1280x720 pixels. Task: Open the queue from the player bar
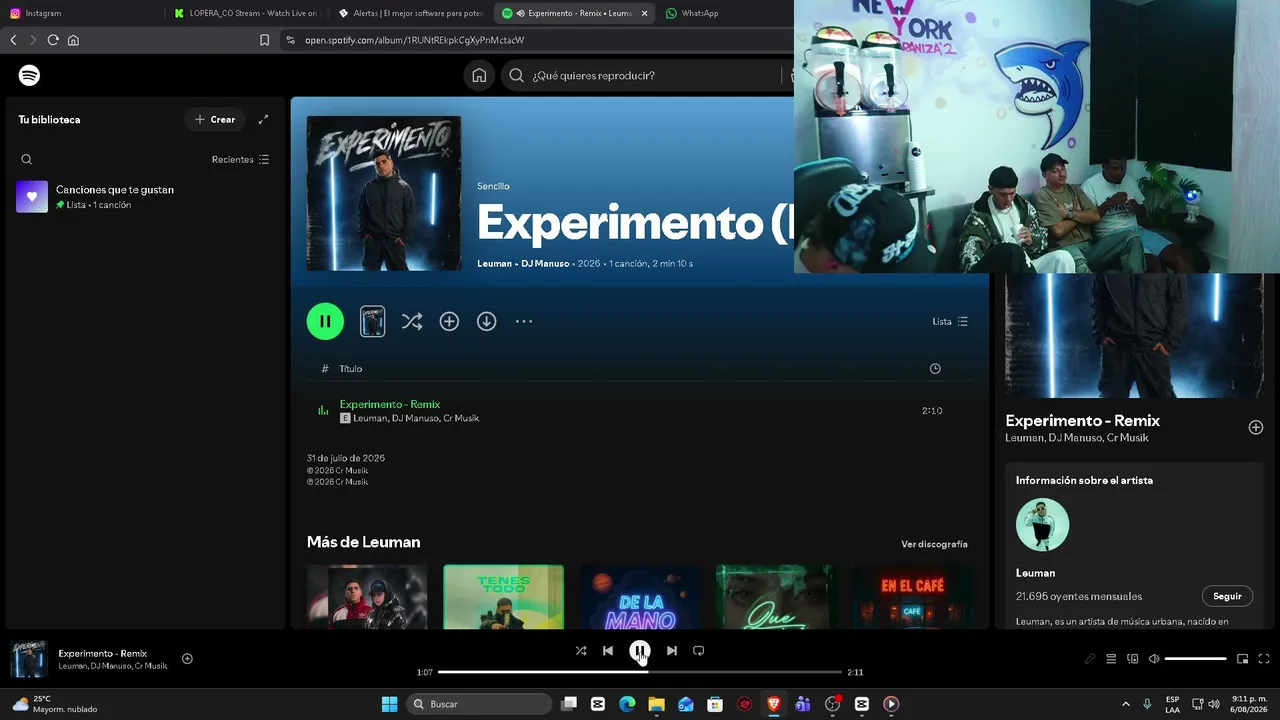1111,659
